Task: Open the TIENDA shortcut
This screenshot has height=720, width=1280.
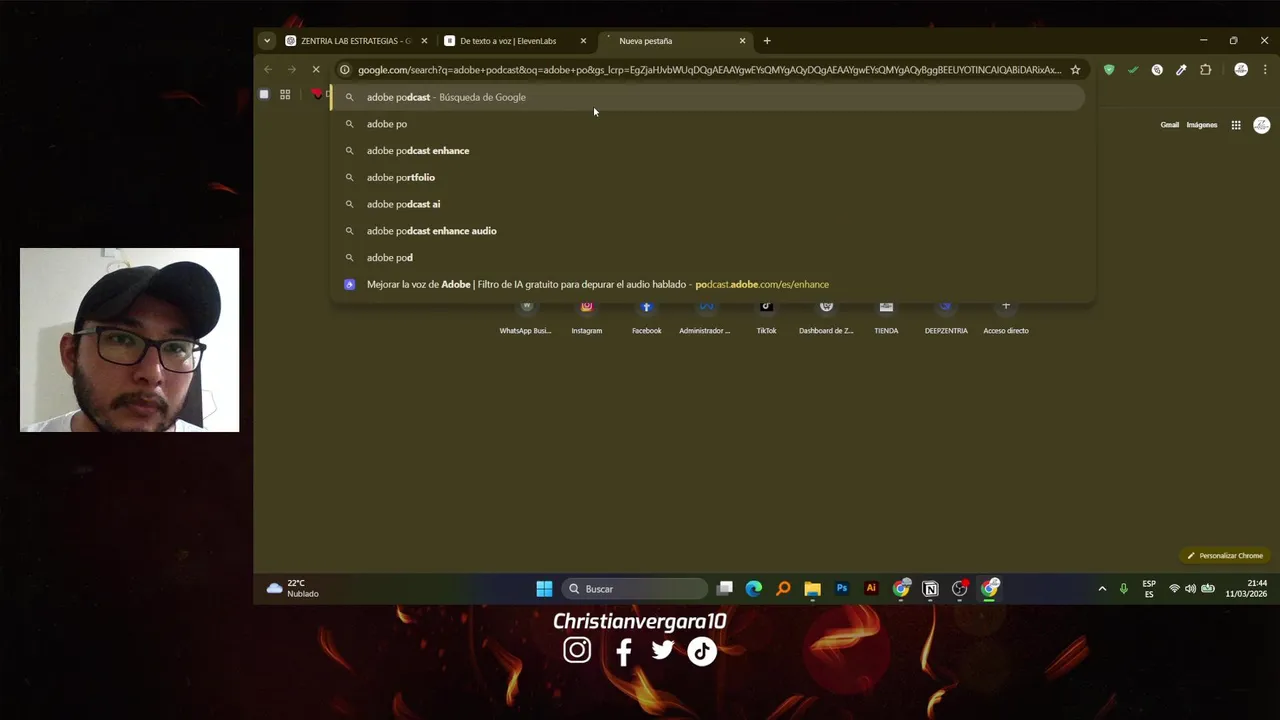Action: point(886,318)
